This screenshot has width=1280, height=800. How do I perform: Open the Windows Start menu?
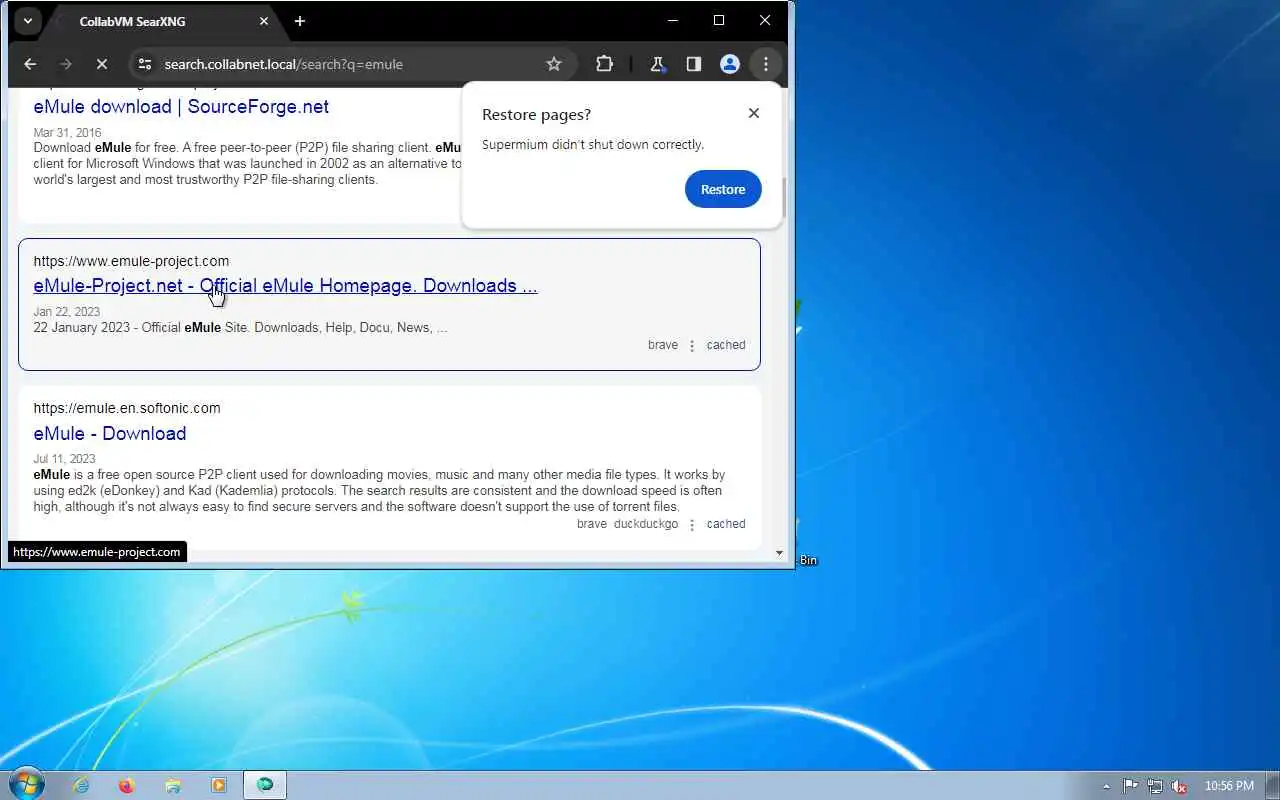(26, 785)
